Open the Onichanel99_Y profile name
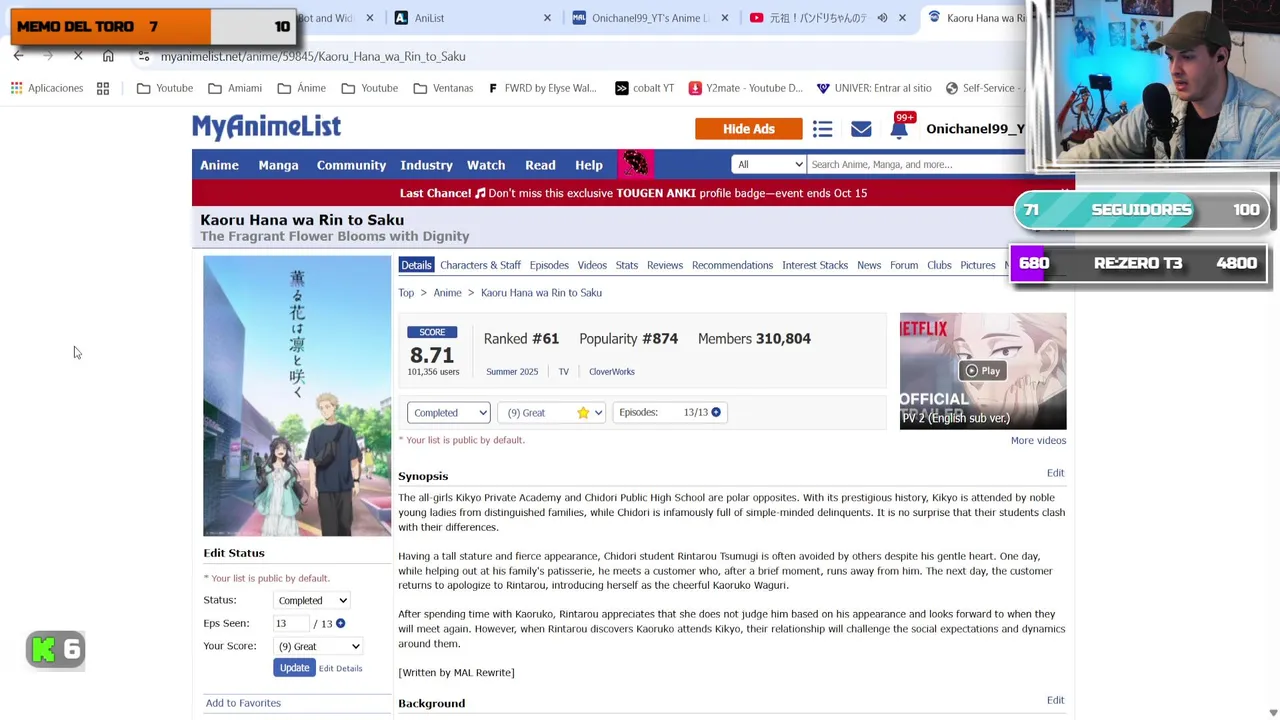The height and width of the screenshot is (720, 1280). (x=975, y=129)
